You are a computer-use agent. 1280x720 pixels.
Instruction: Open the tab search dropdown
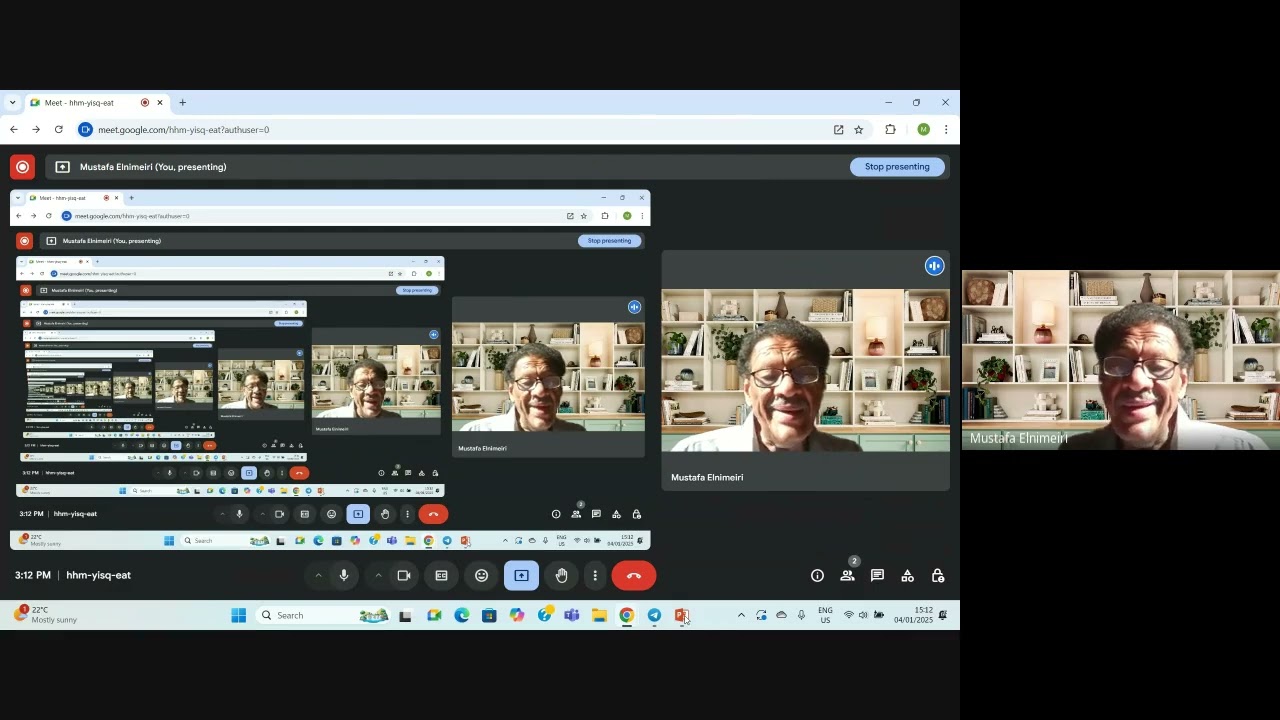pos(12,103)
